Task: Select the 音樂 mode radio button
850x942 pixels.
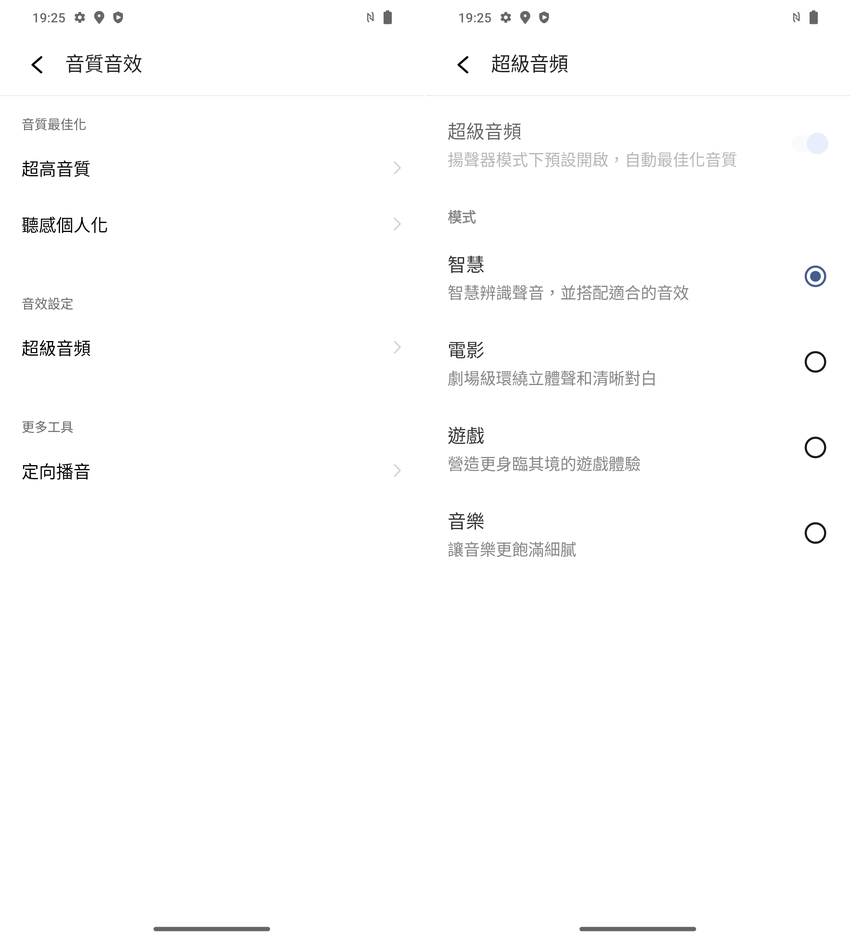Action: (815, 533)
